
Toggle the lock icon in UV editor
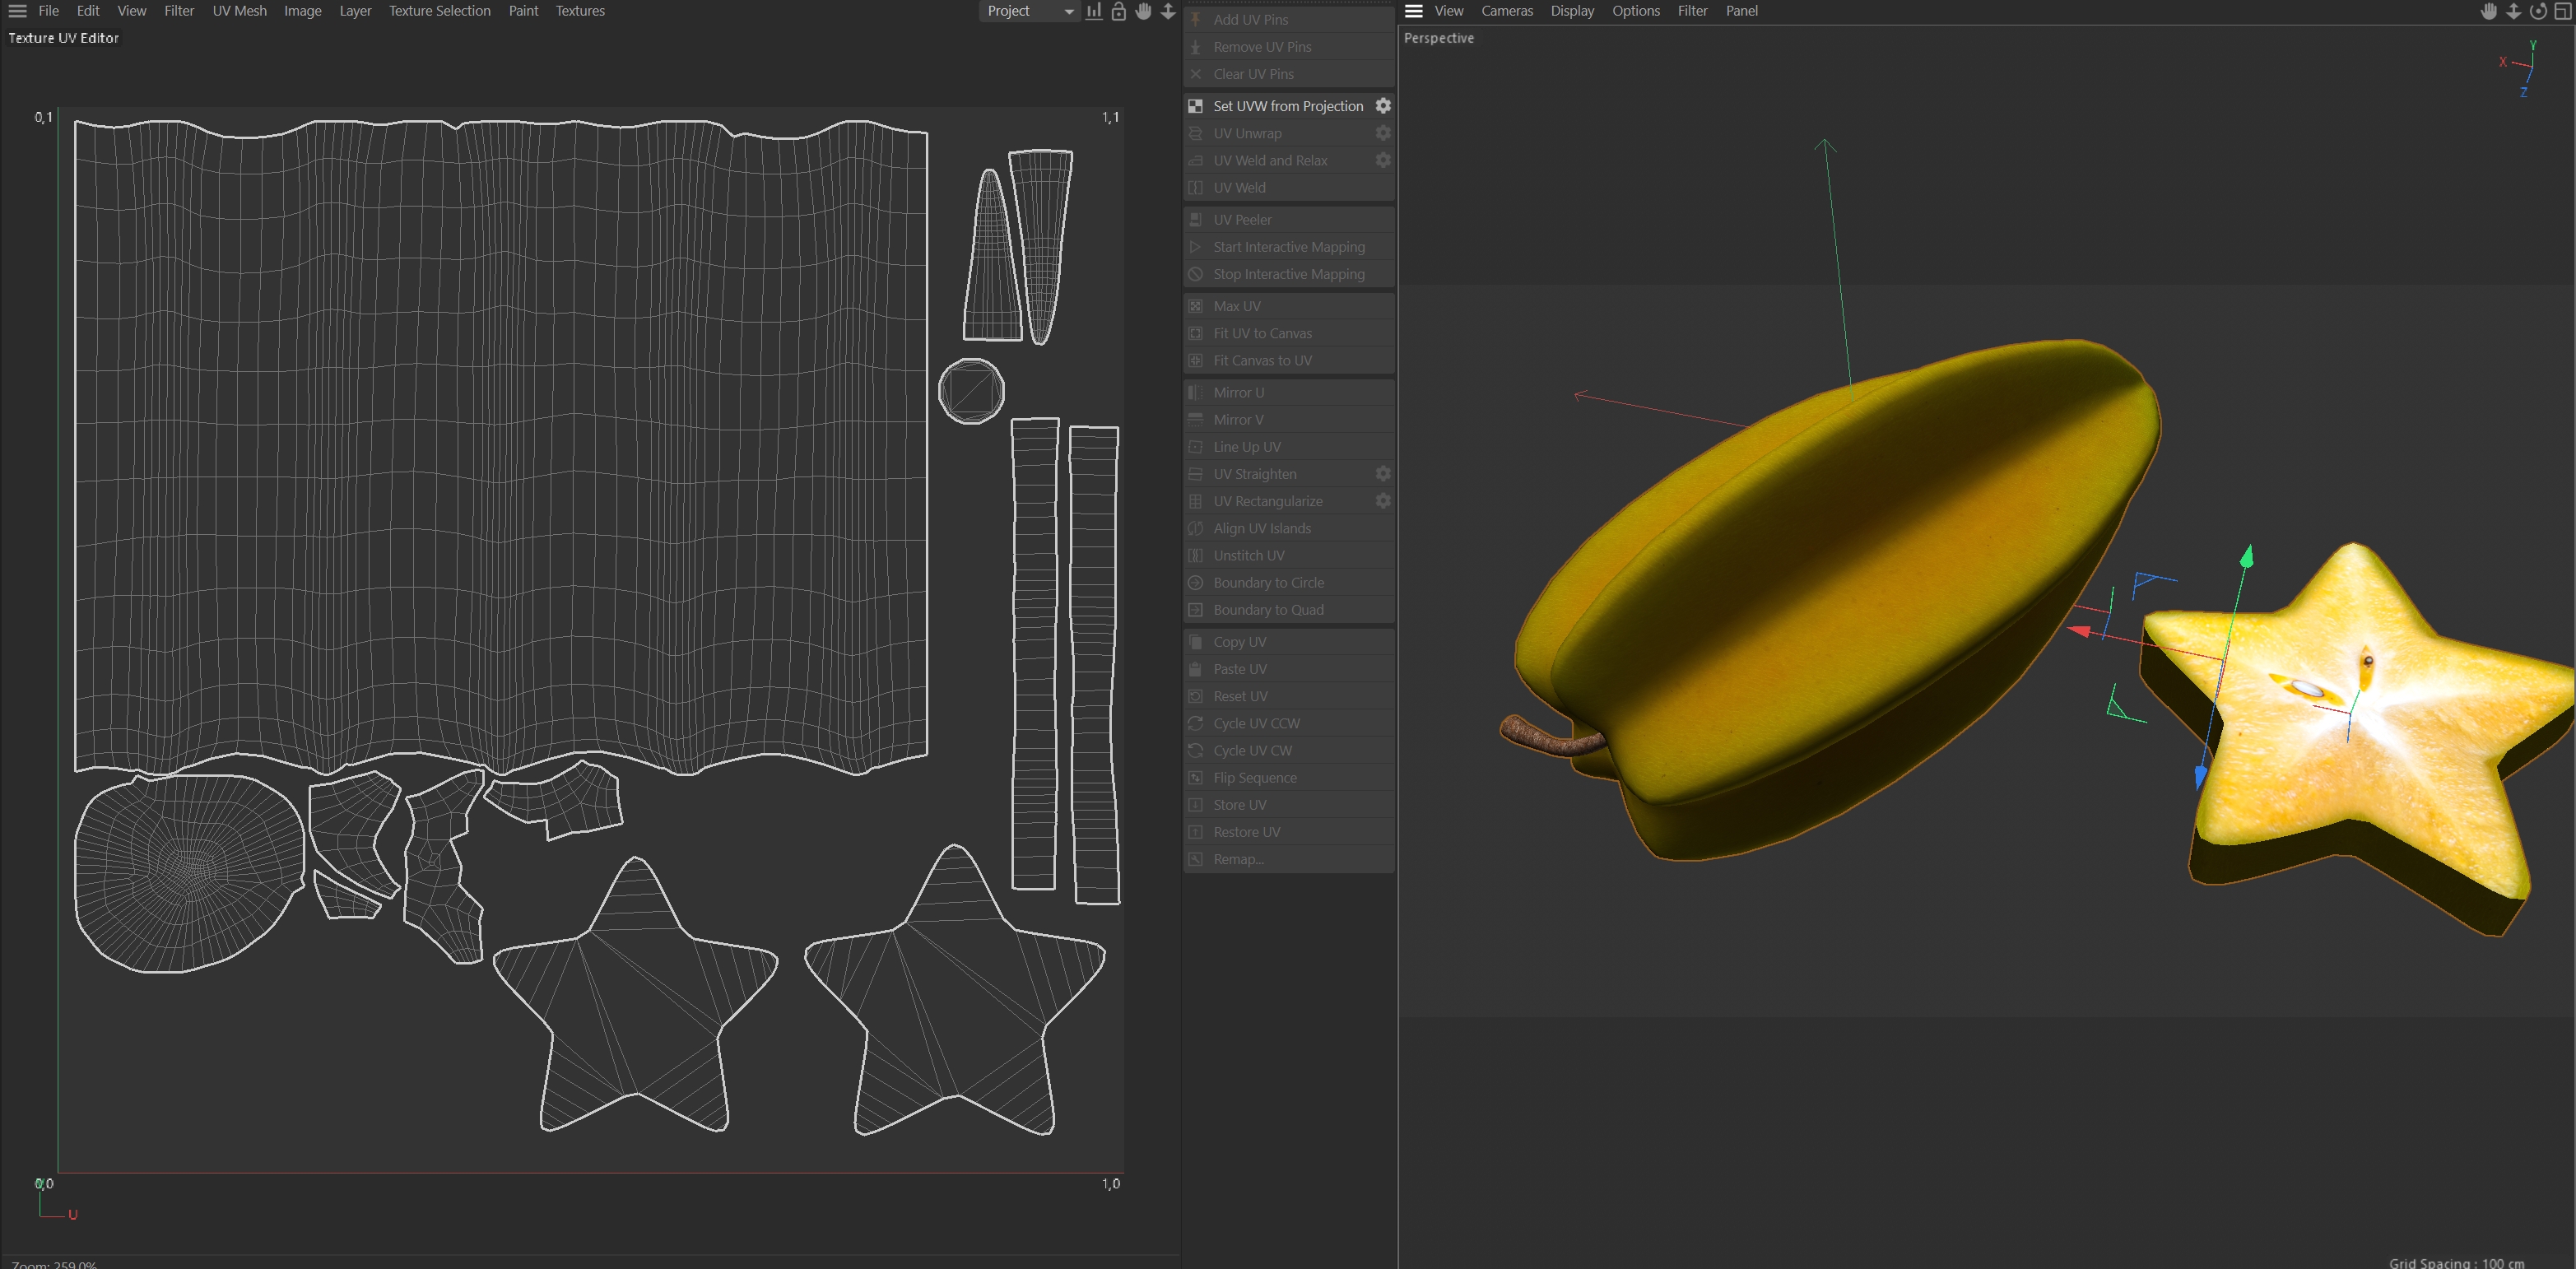[1119, 11]
